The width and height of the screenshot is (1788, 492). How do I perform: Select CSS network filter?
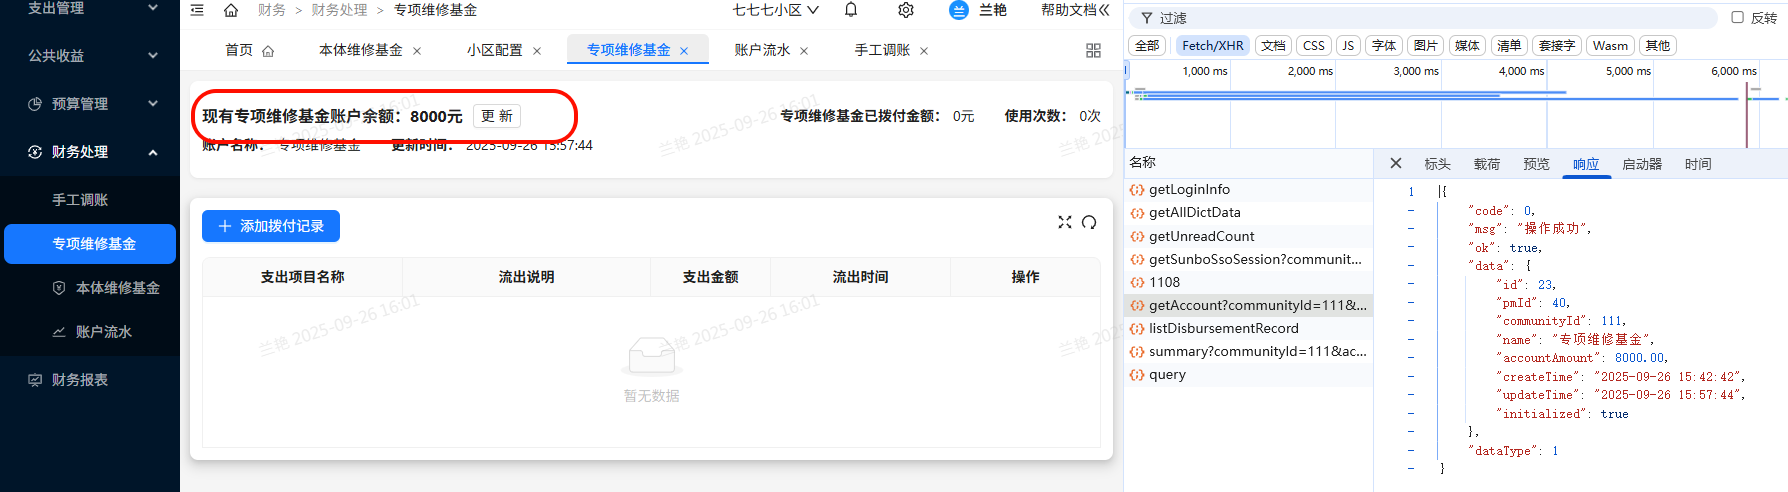pyautogui.click(x=1314, y=45)
